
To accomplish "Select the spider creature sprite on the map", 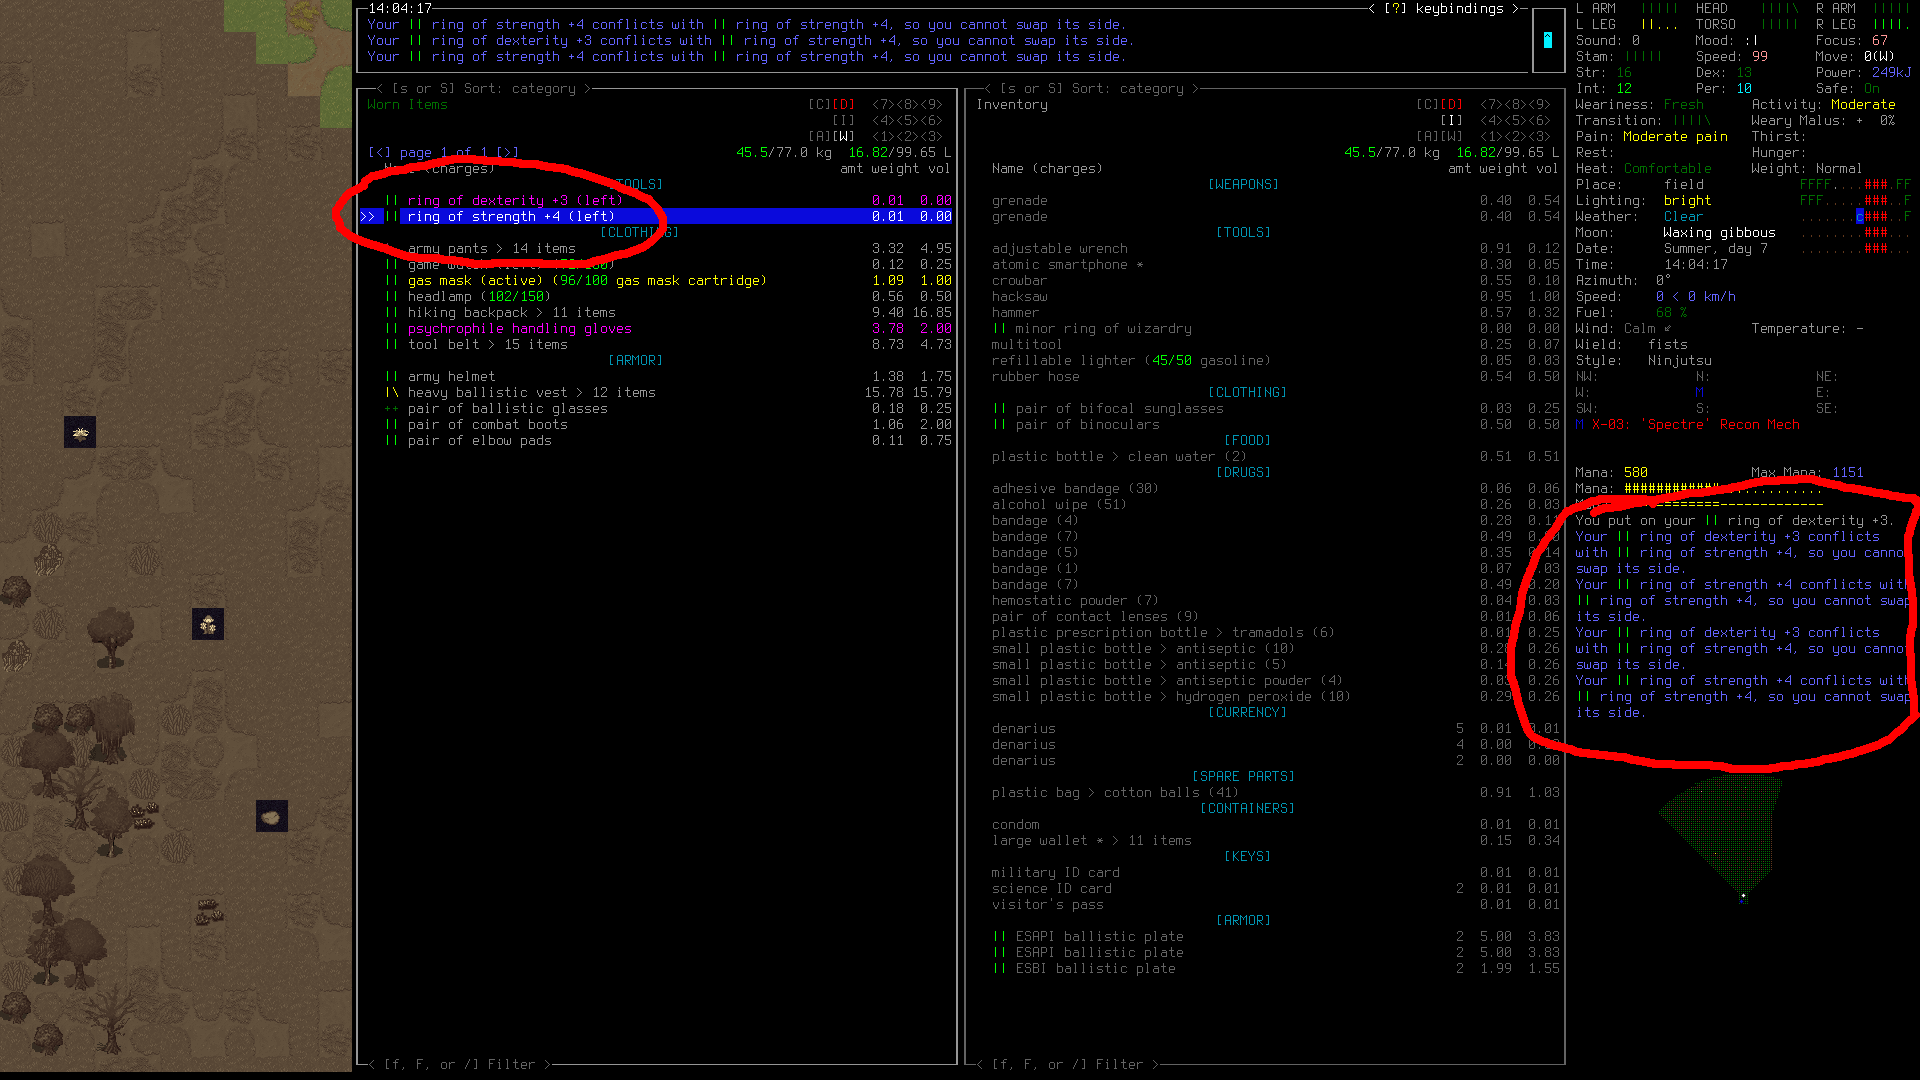I will tap(80, 433).
